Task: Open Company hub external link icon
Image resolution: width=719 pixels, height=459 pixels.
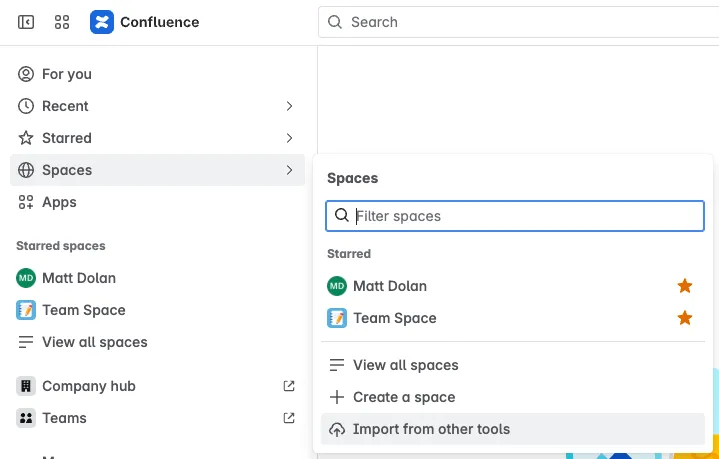Action: pos(289,386)
